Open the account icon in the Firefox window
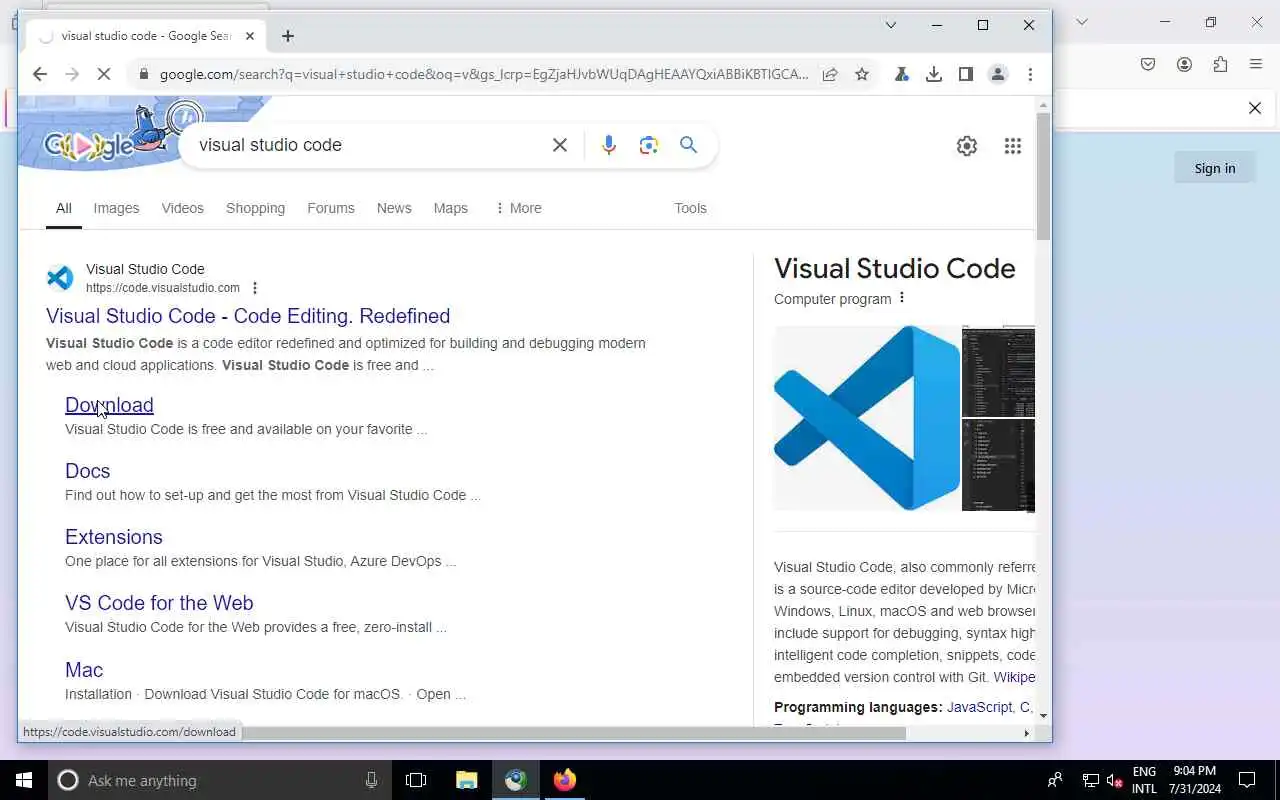Image resolution: width=1280 pixels, height=800 pixels. tap(1184, 64)
